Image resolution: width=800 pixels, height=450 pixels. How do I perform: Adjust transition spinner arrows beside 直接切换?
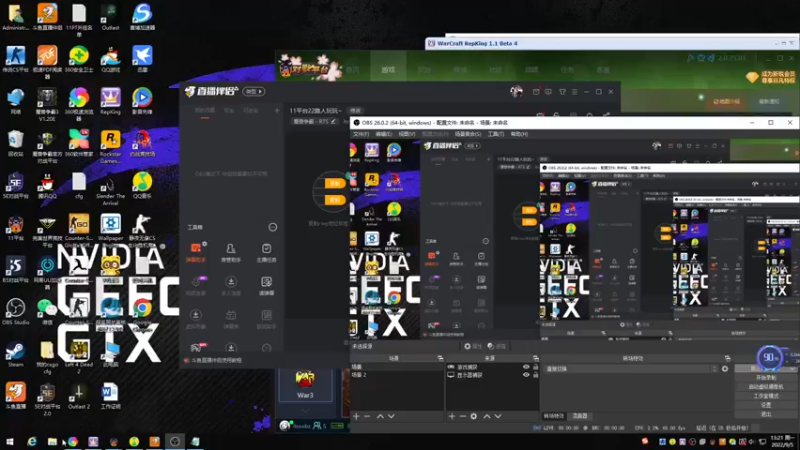click(x=714, y=368)
